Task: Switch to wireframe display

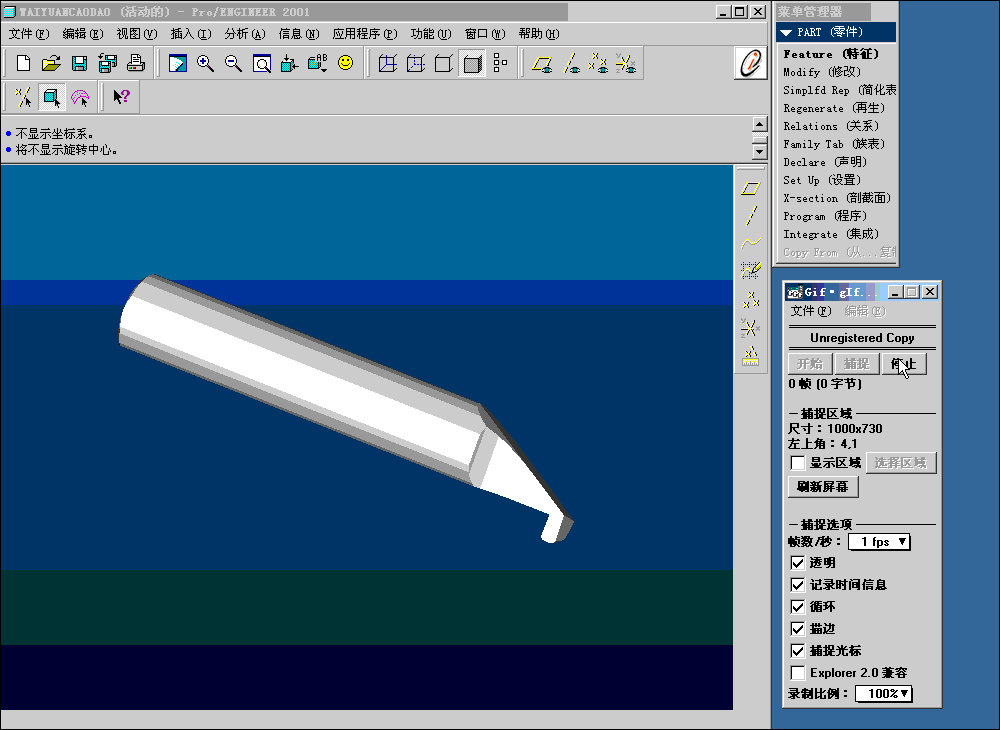Action: coord(388,63)
